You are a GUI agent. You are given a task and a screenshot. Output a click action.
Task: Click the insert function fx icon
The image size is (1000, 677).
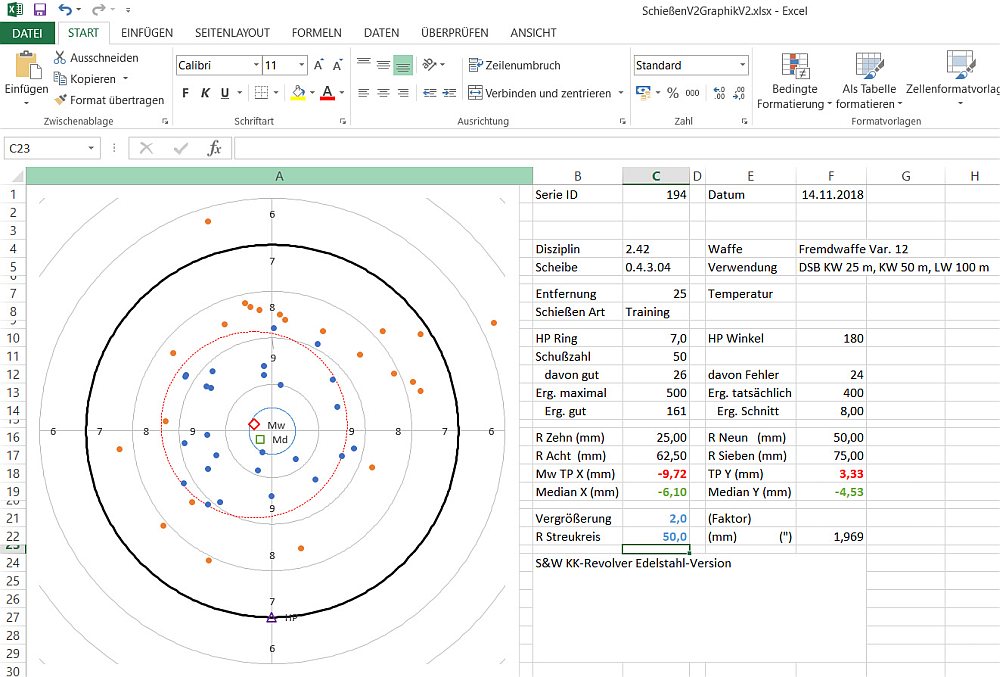pyautogui.click(x=213, y=148)
